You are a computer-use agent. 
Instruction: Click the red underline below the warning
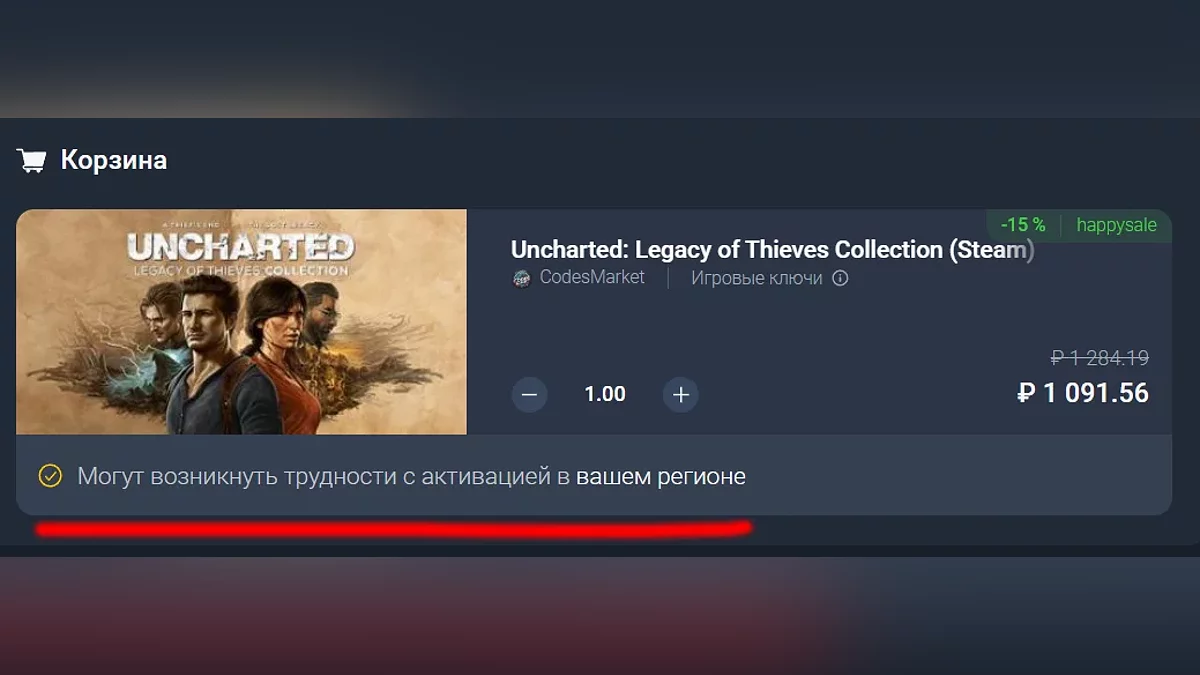click(x=393, y=527)
